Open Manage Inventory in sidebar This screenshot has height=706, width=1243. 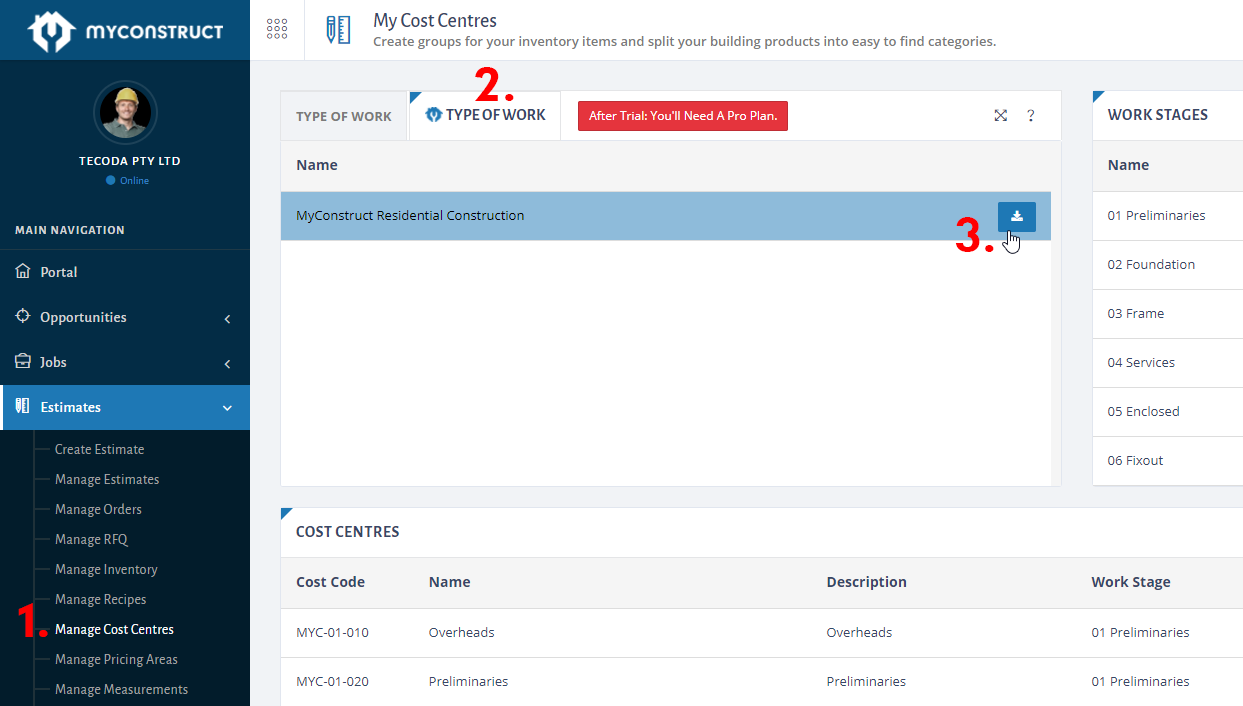click(x=106, y=569)
